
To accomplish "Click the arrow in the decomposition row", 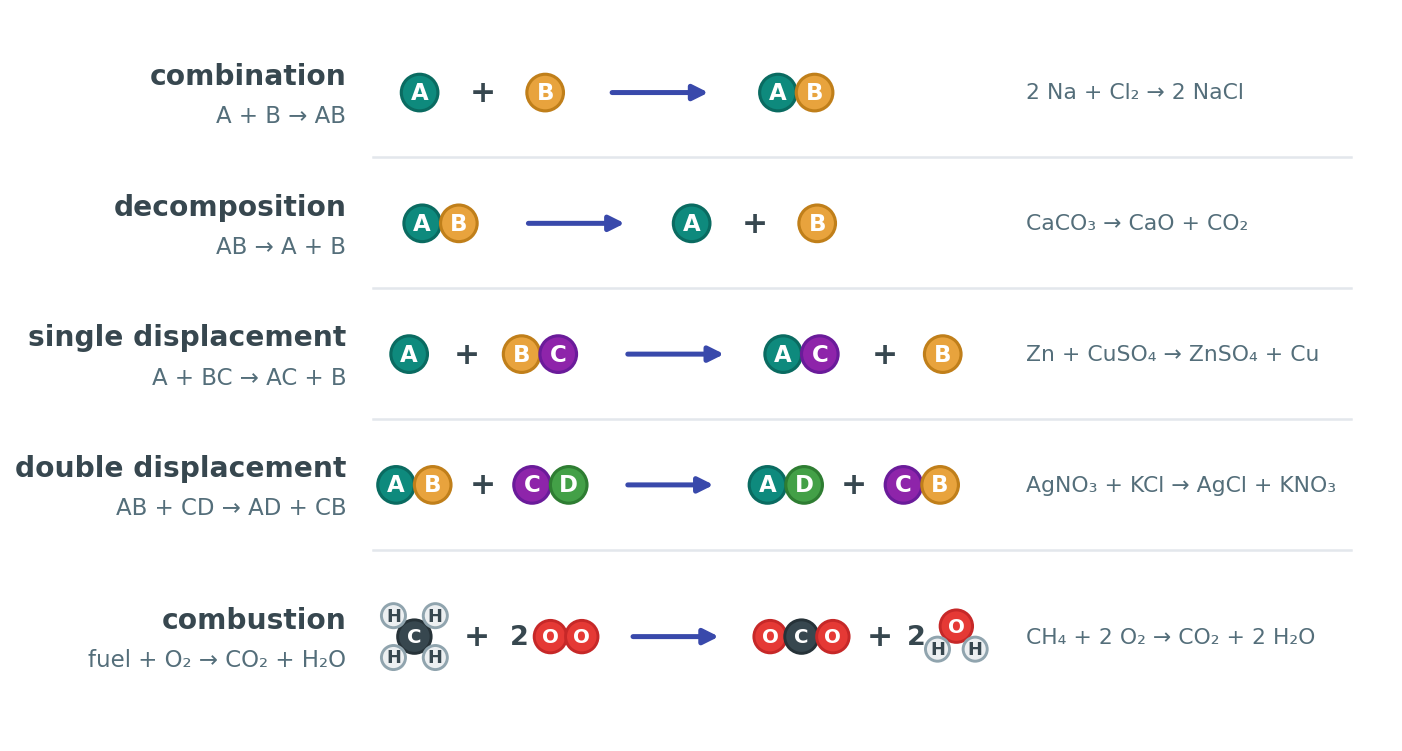I will click(575, 223).
